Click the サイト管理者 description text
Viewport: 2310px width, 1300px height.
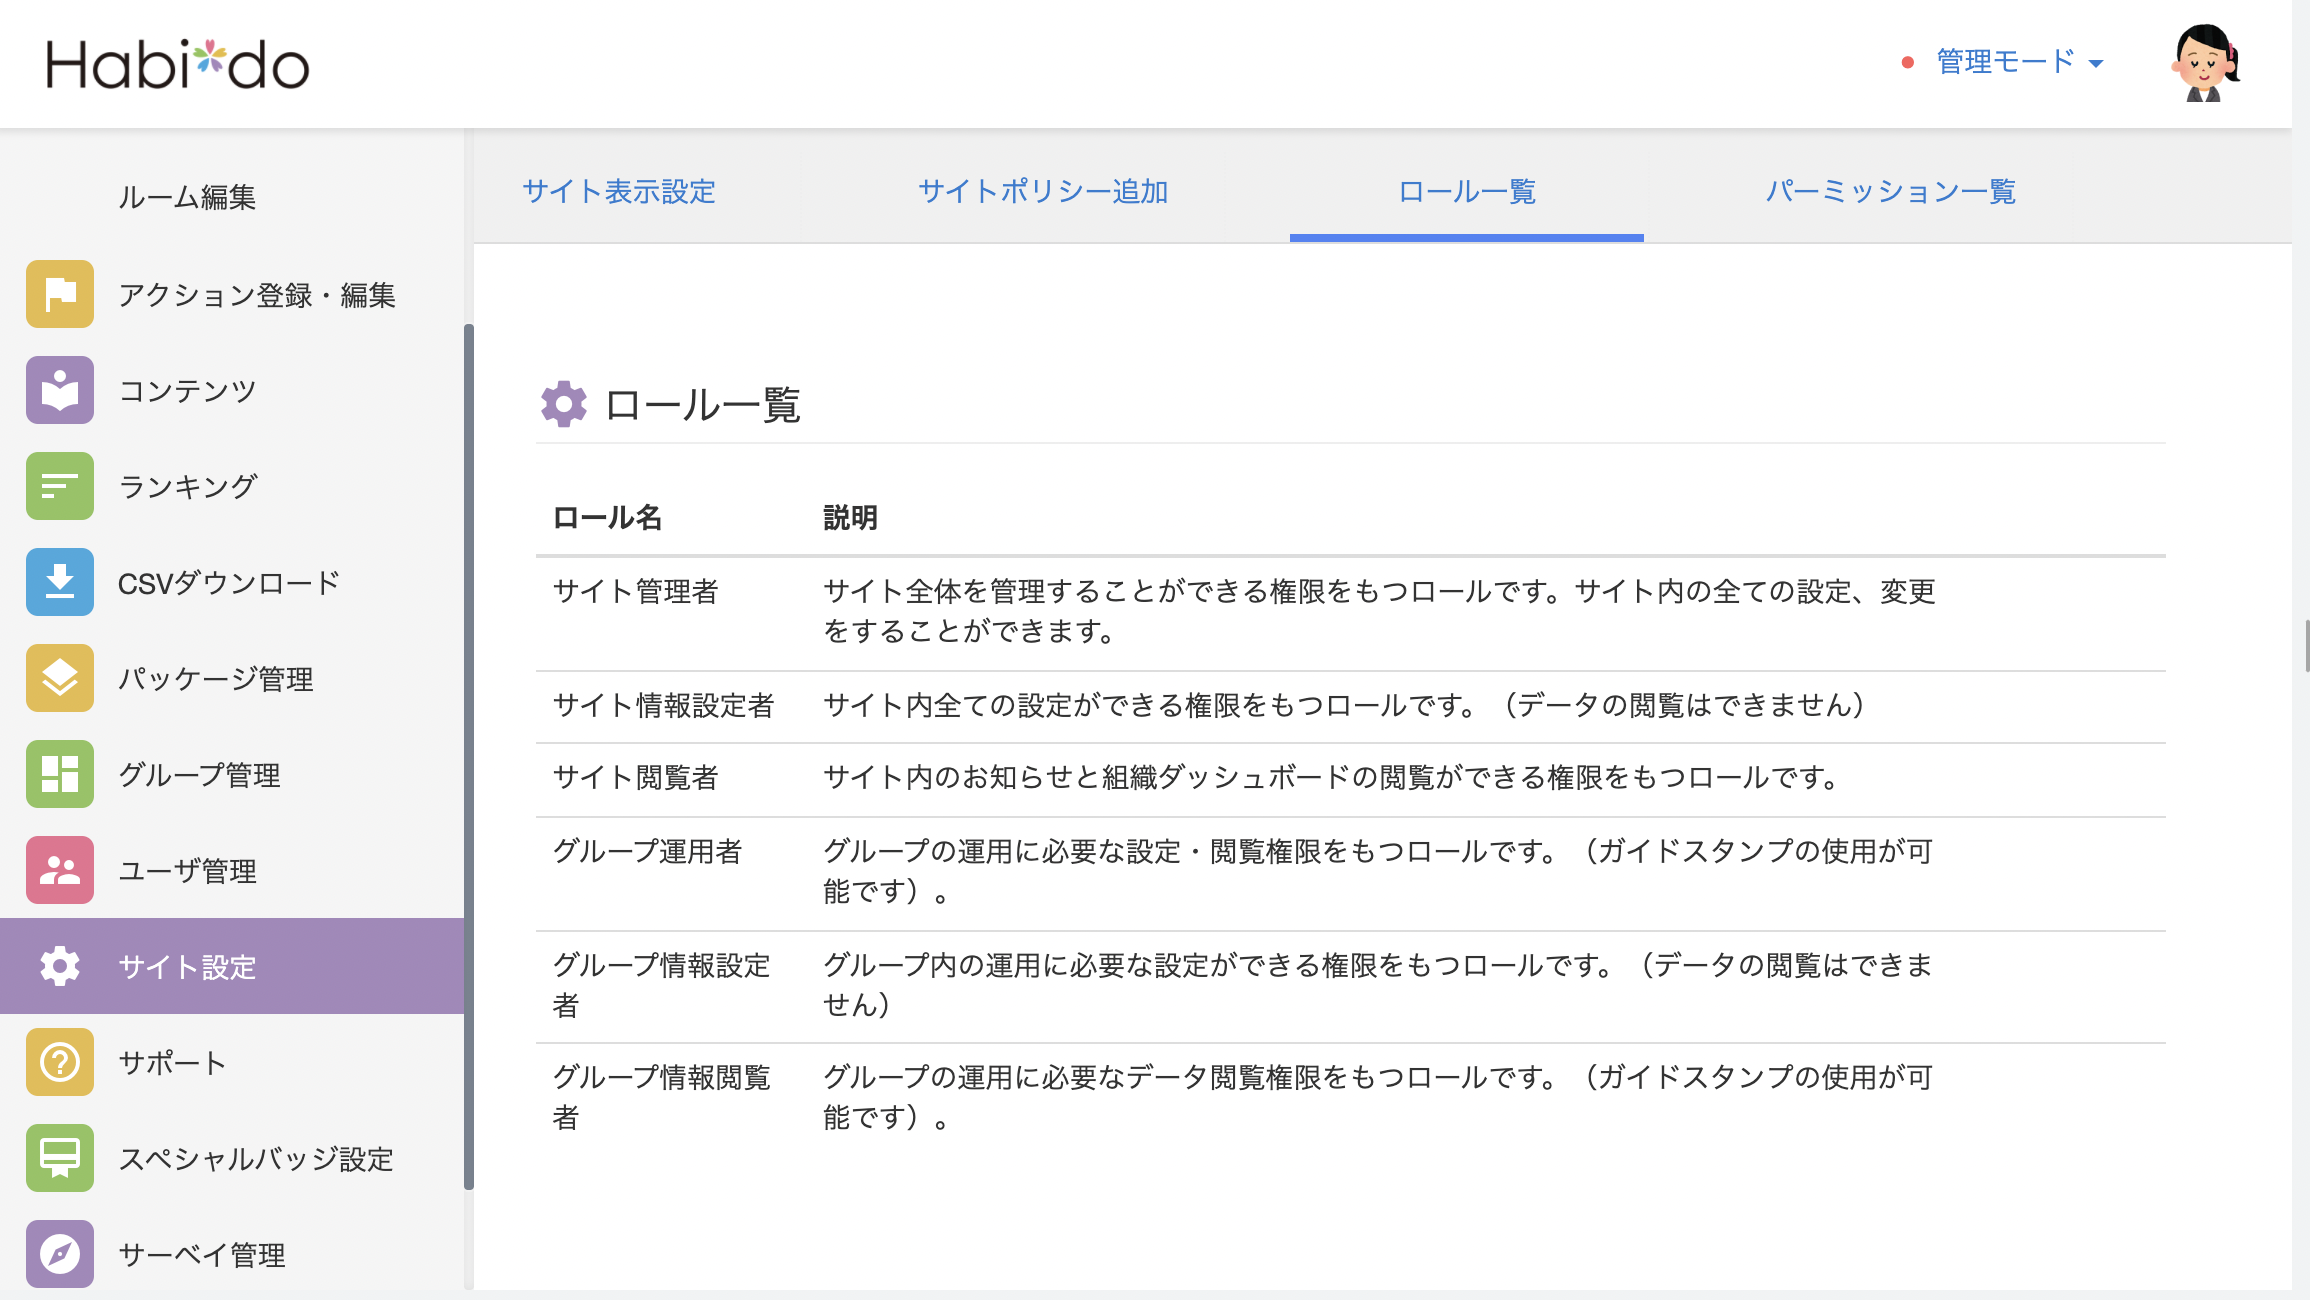pyautogui.click(x=1380, y=611)
